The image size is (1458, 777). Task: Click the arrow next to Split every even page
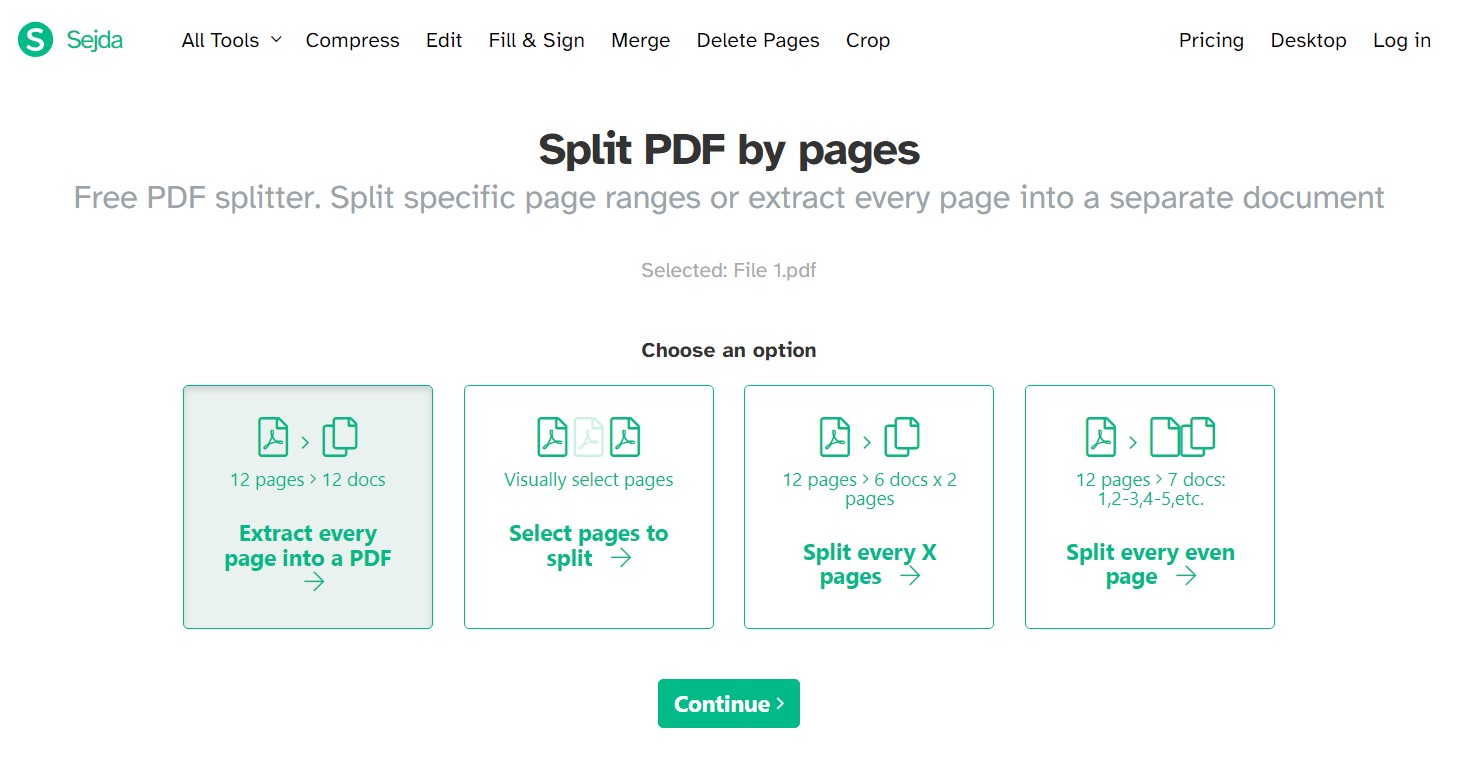1188,576
